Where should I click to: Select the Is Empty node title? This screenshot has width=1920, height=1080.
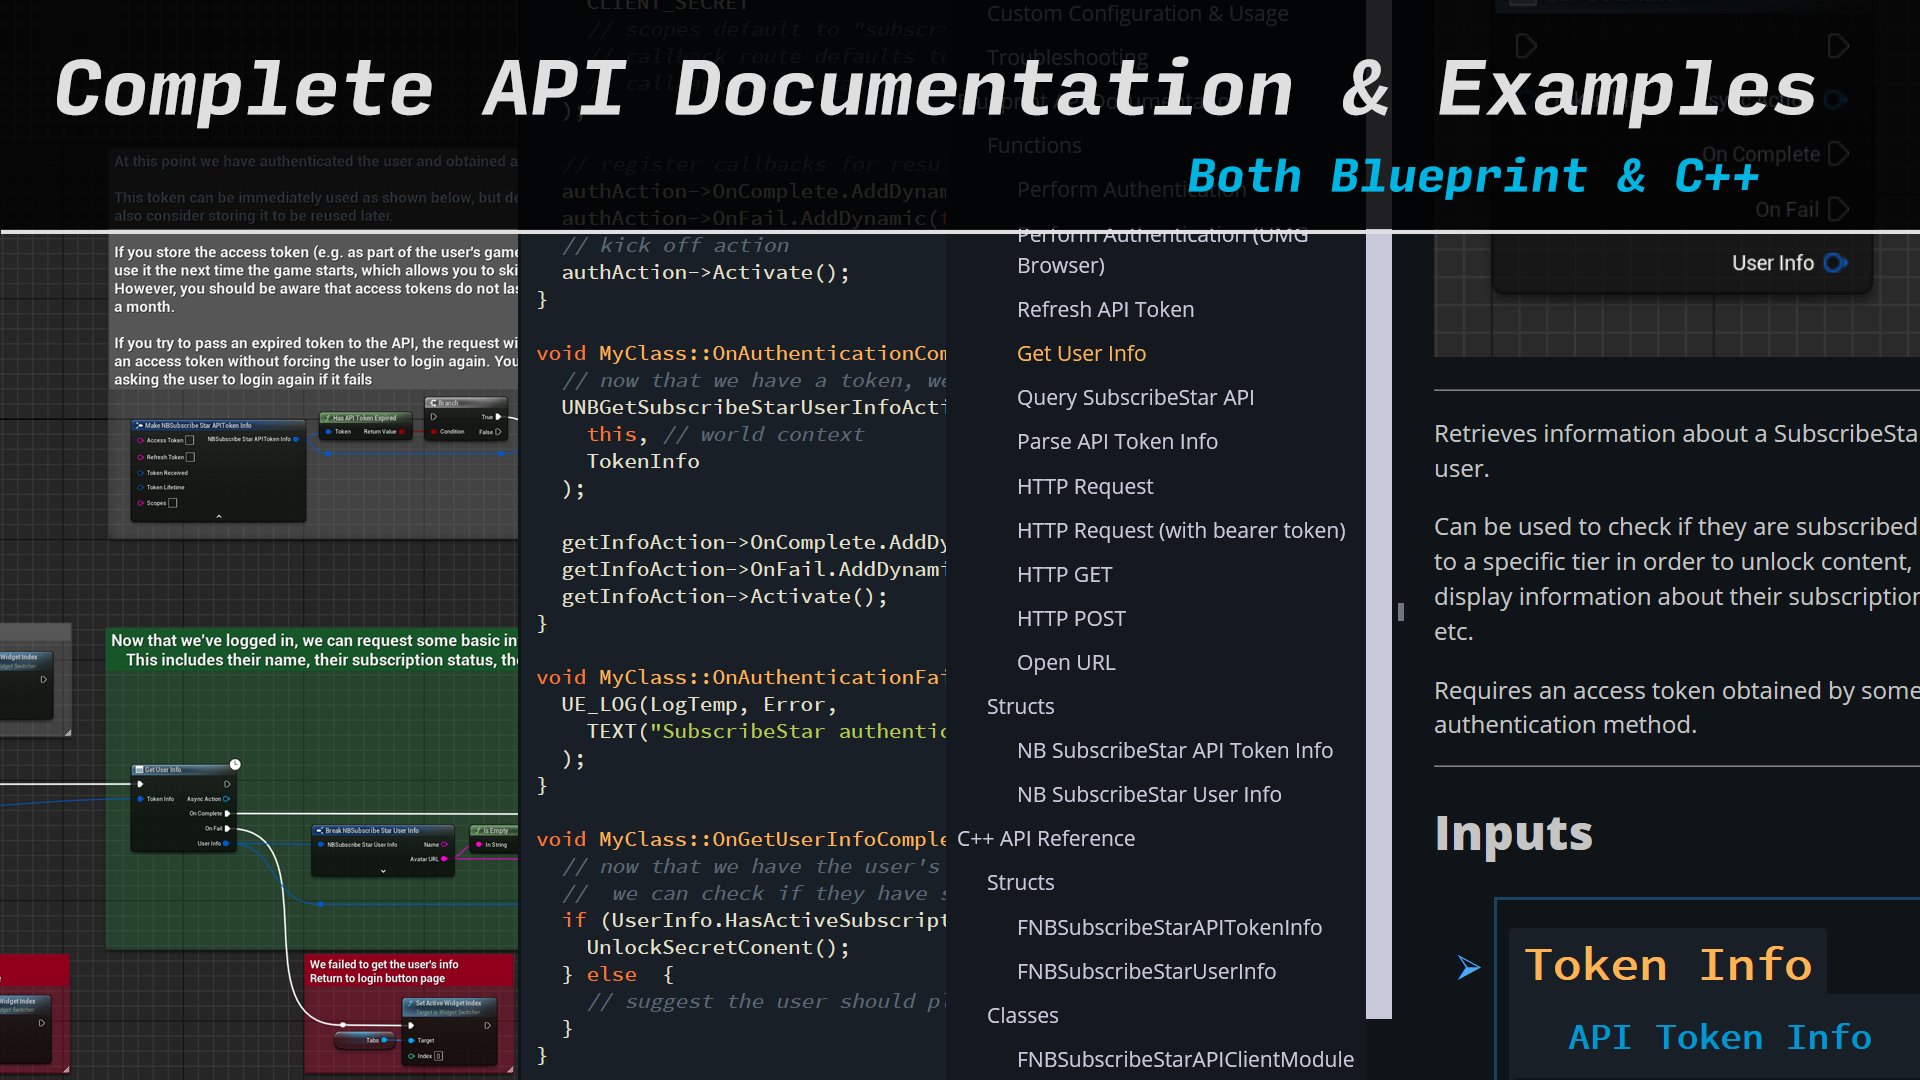click(496, 831)
